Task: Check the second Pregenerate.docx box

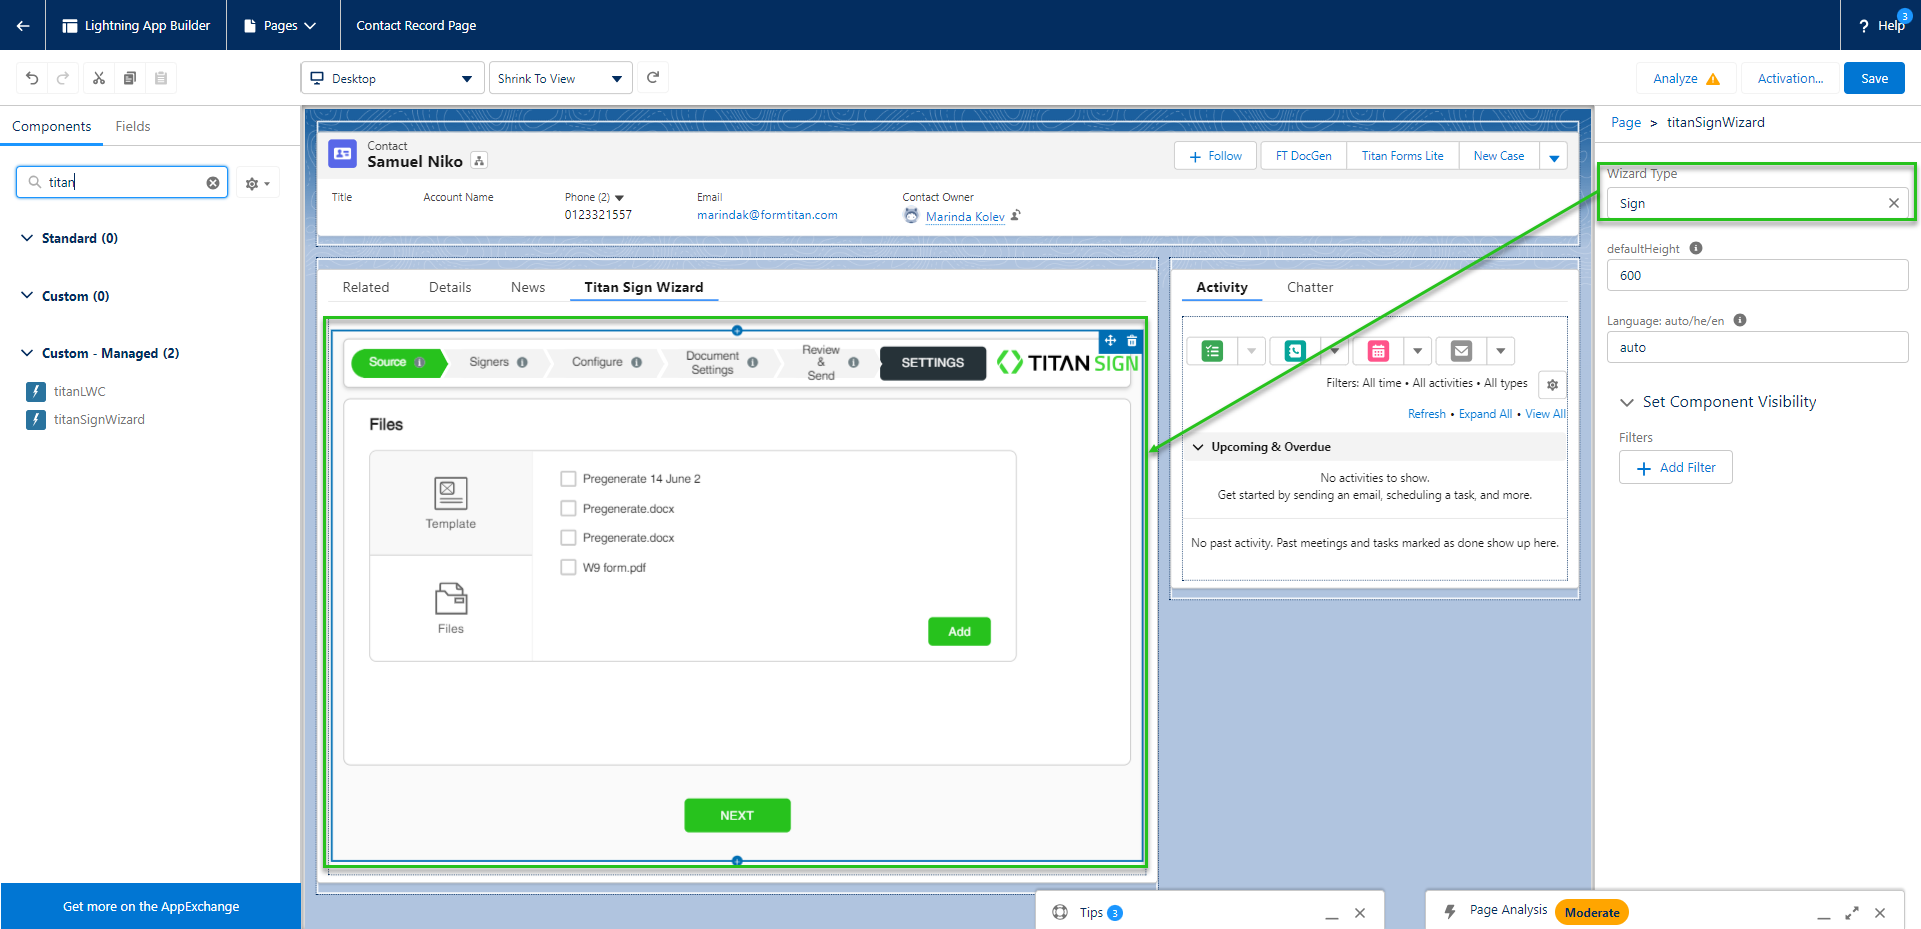Action: pos(568,538)
